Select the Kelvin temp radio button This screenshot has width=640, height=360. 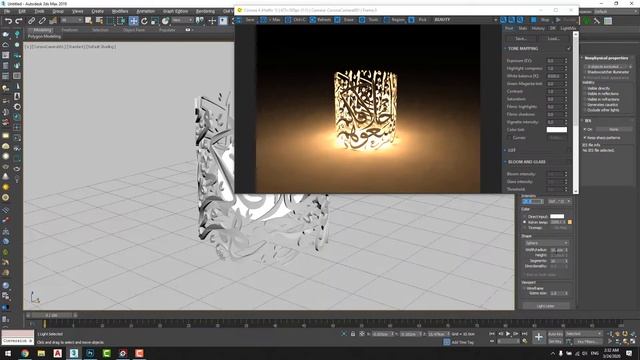pyautogui.click(x=524, y=222)
